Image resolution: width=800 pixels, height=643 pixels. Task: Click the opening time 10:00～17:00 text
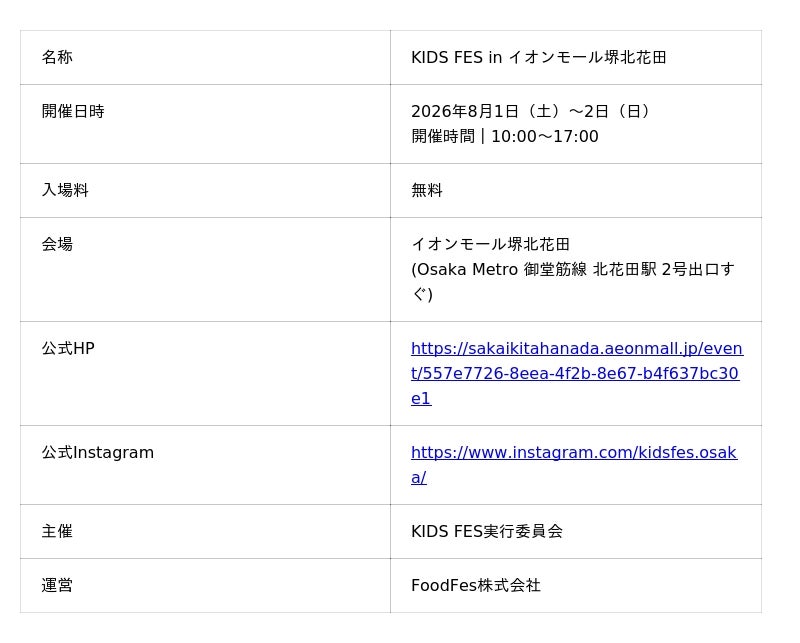coord(545,137)
